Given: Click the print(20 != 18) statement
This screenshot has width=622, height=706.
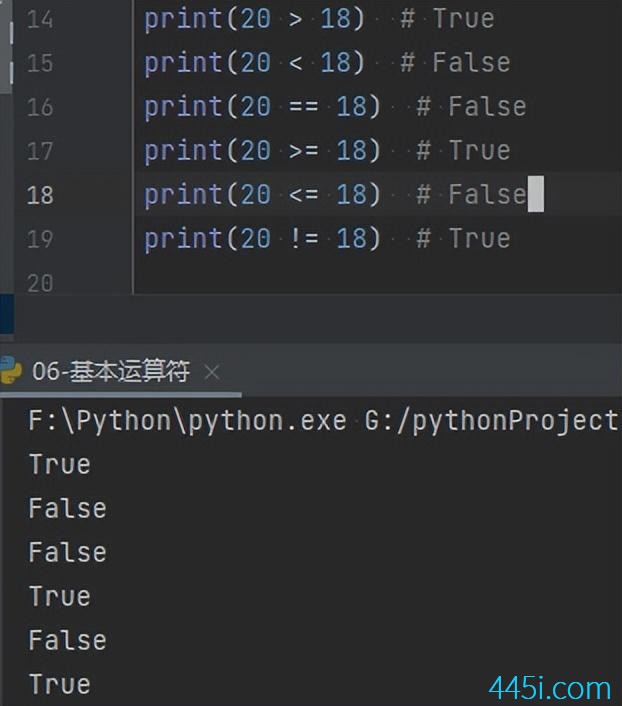Looking at the screenshot, I should 262,238.
